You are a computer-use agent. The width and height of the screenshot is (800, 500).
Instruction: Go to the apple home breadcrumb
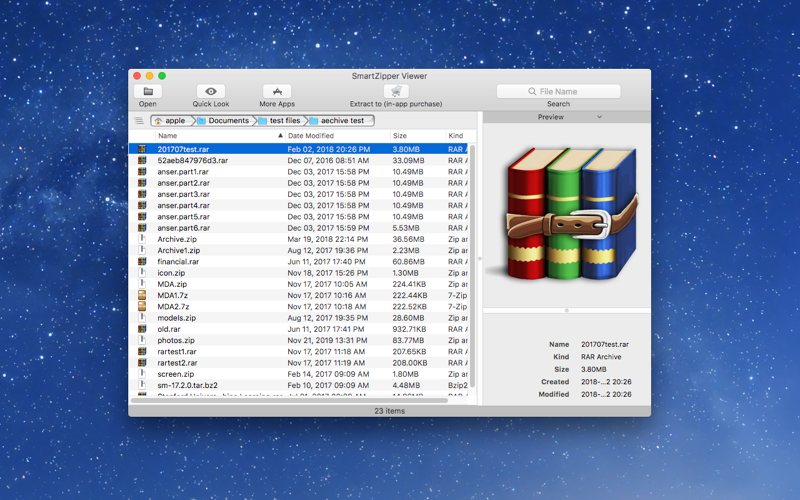coord(170,121)
